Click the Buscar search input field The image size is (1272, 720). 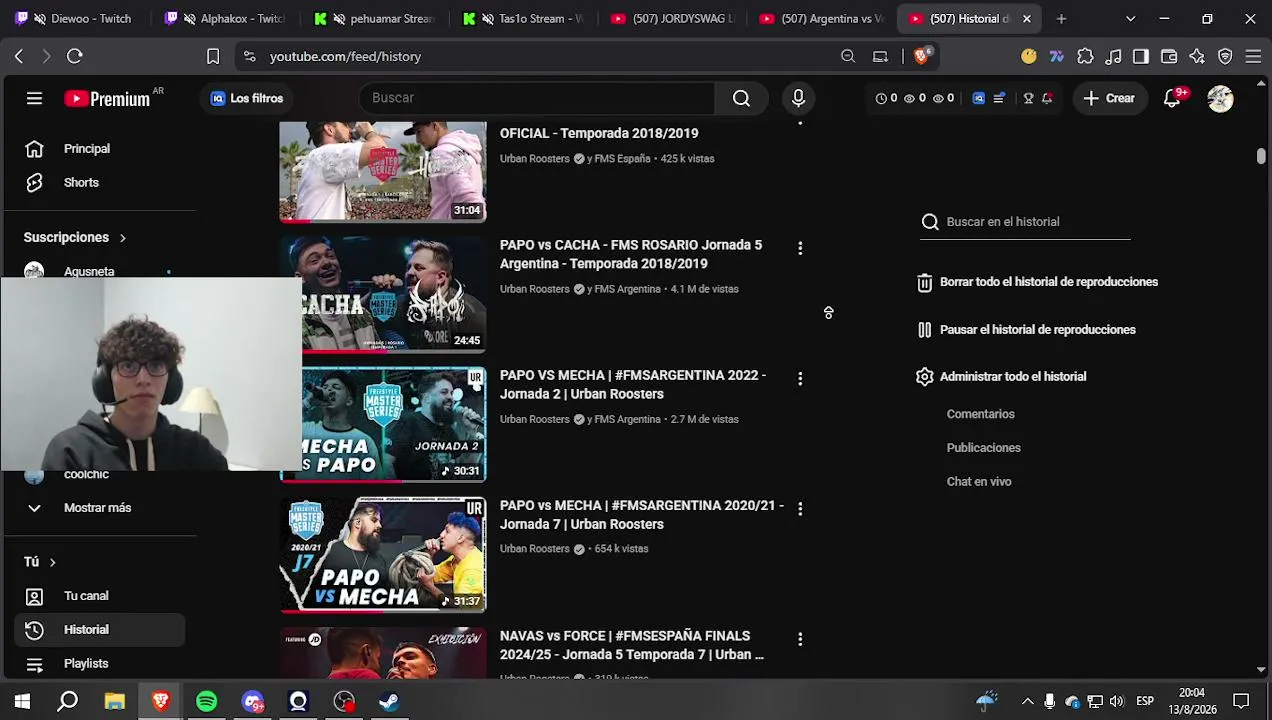click(537, 98)
